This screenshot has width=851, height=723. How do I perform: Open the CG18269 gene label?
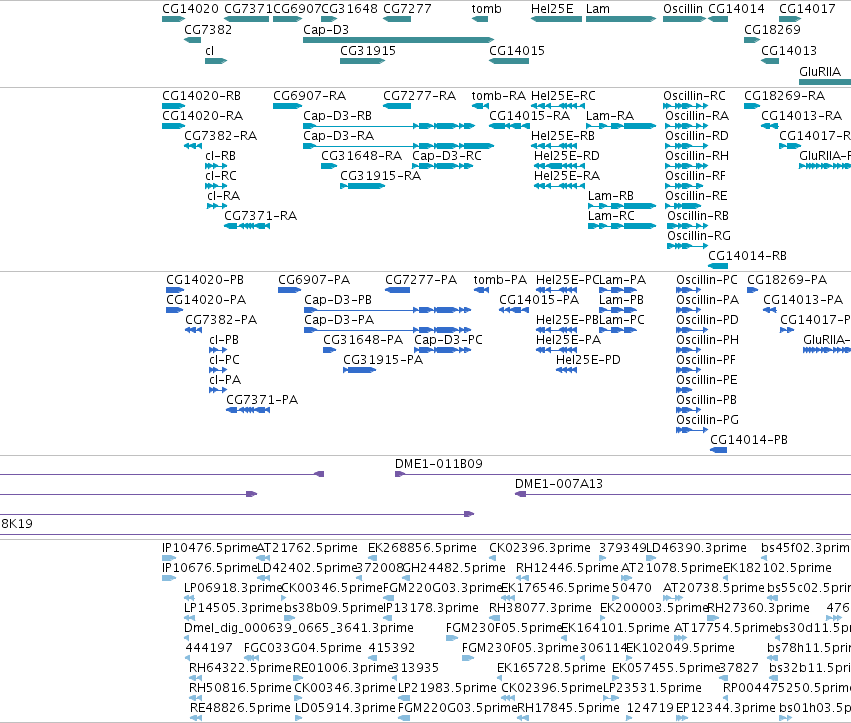(772, 29)
